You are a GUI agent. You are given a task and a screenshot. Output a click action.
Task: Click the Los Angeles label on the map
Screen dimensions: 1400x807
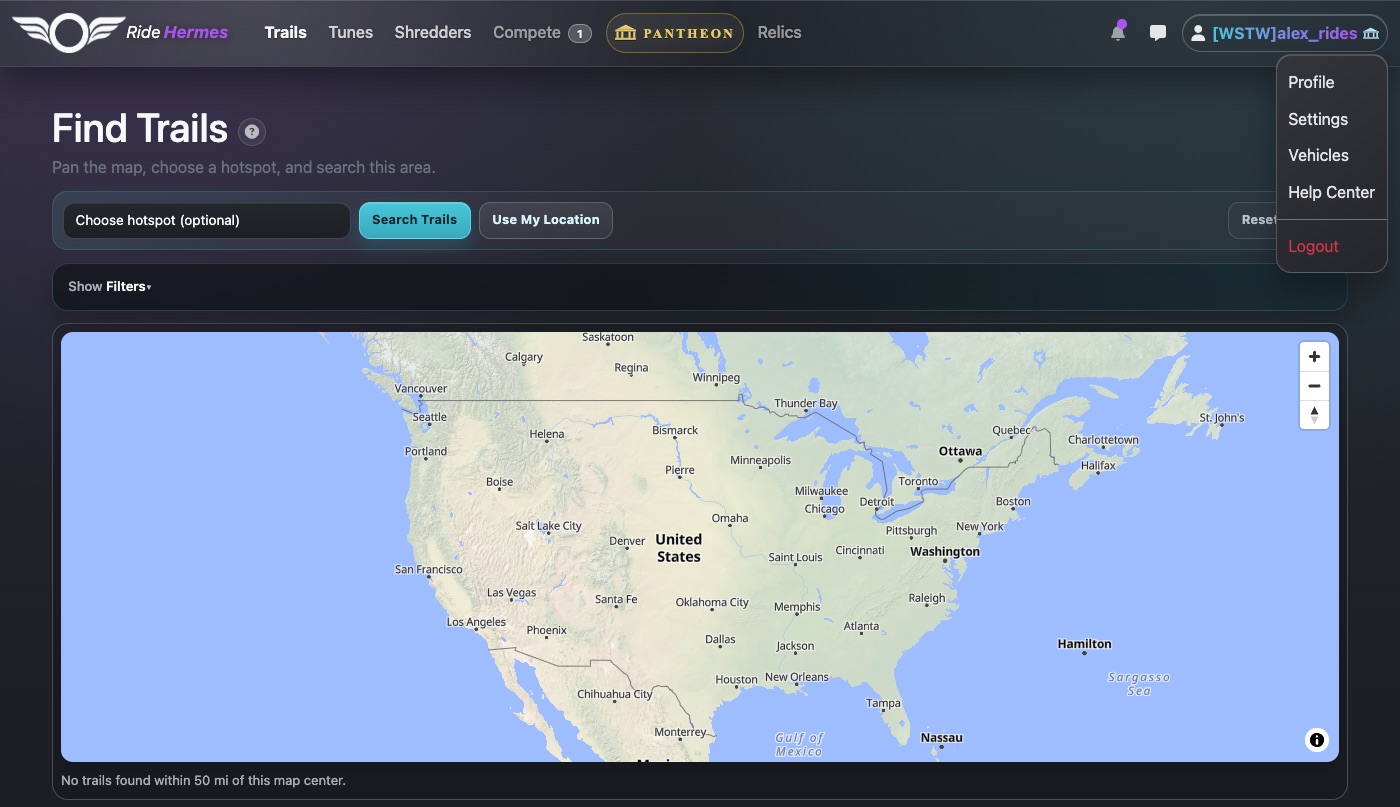476,622
